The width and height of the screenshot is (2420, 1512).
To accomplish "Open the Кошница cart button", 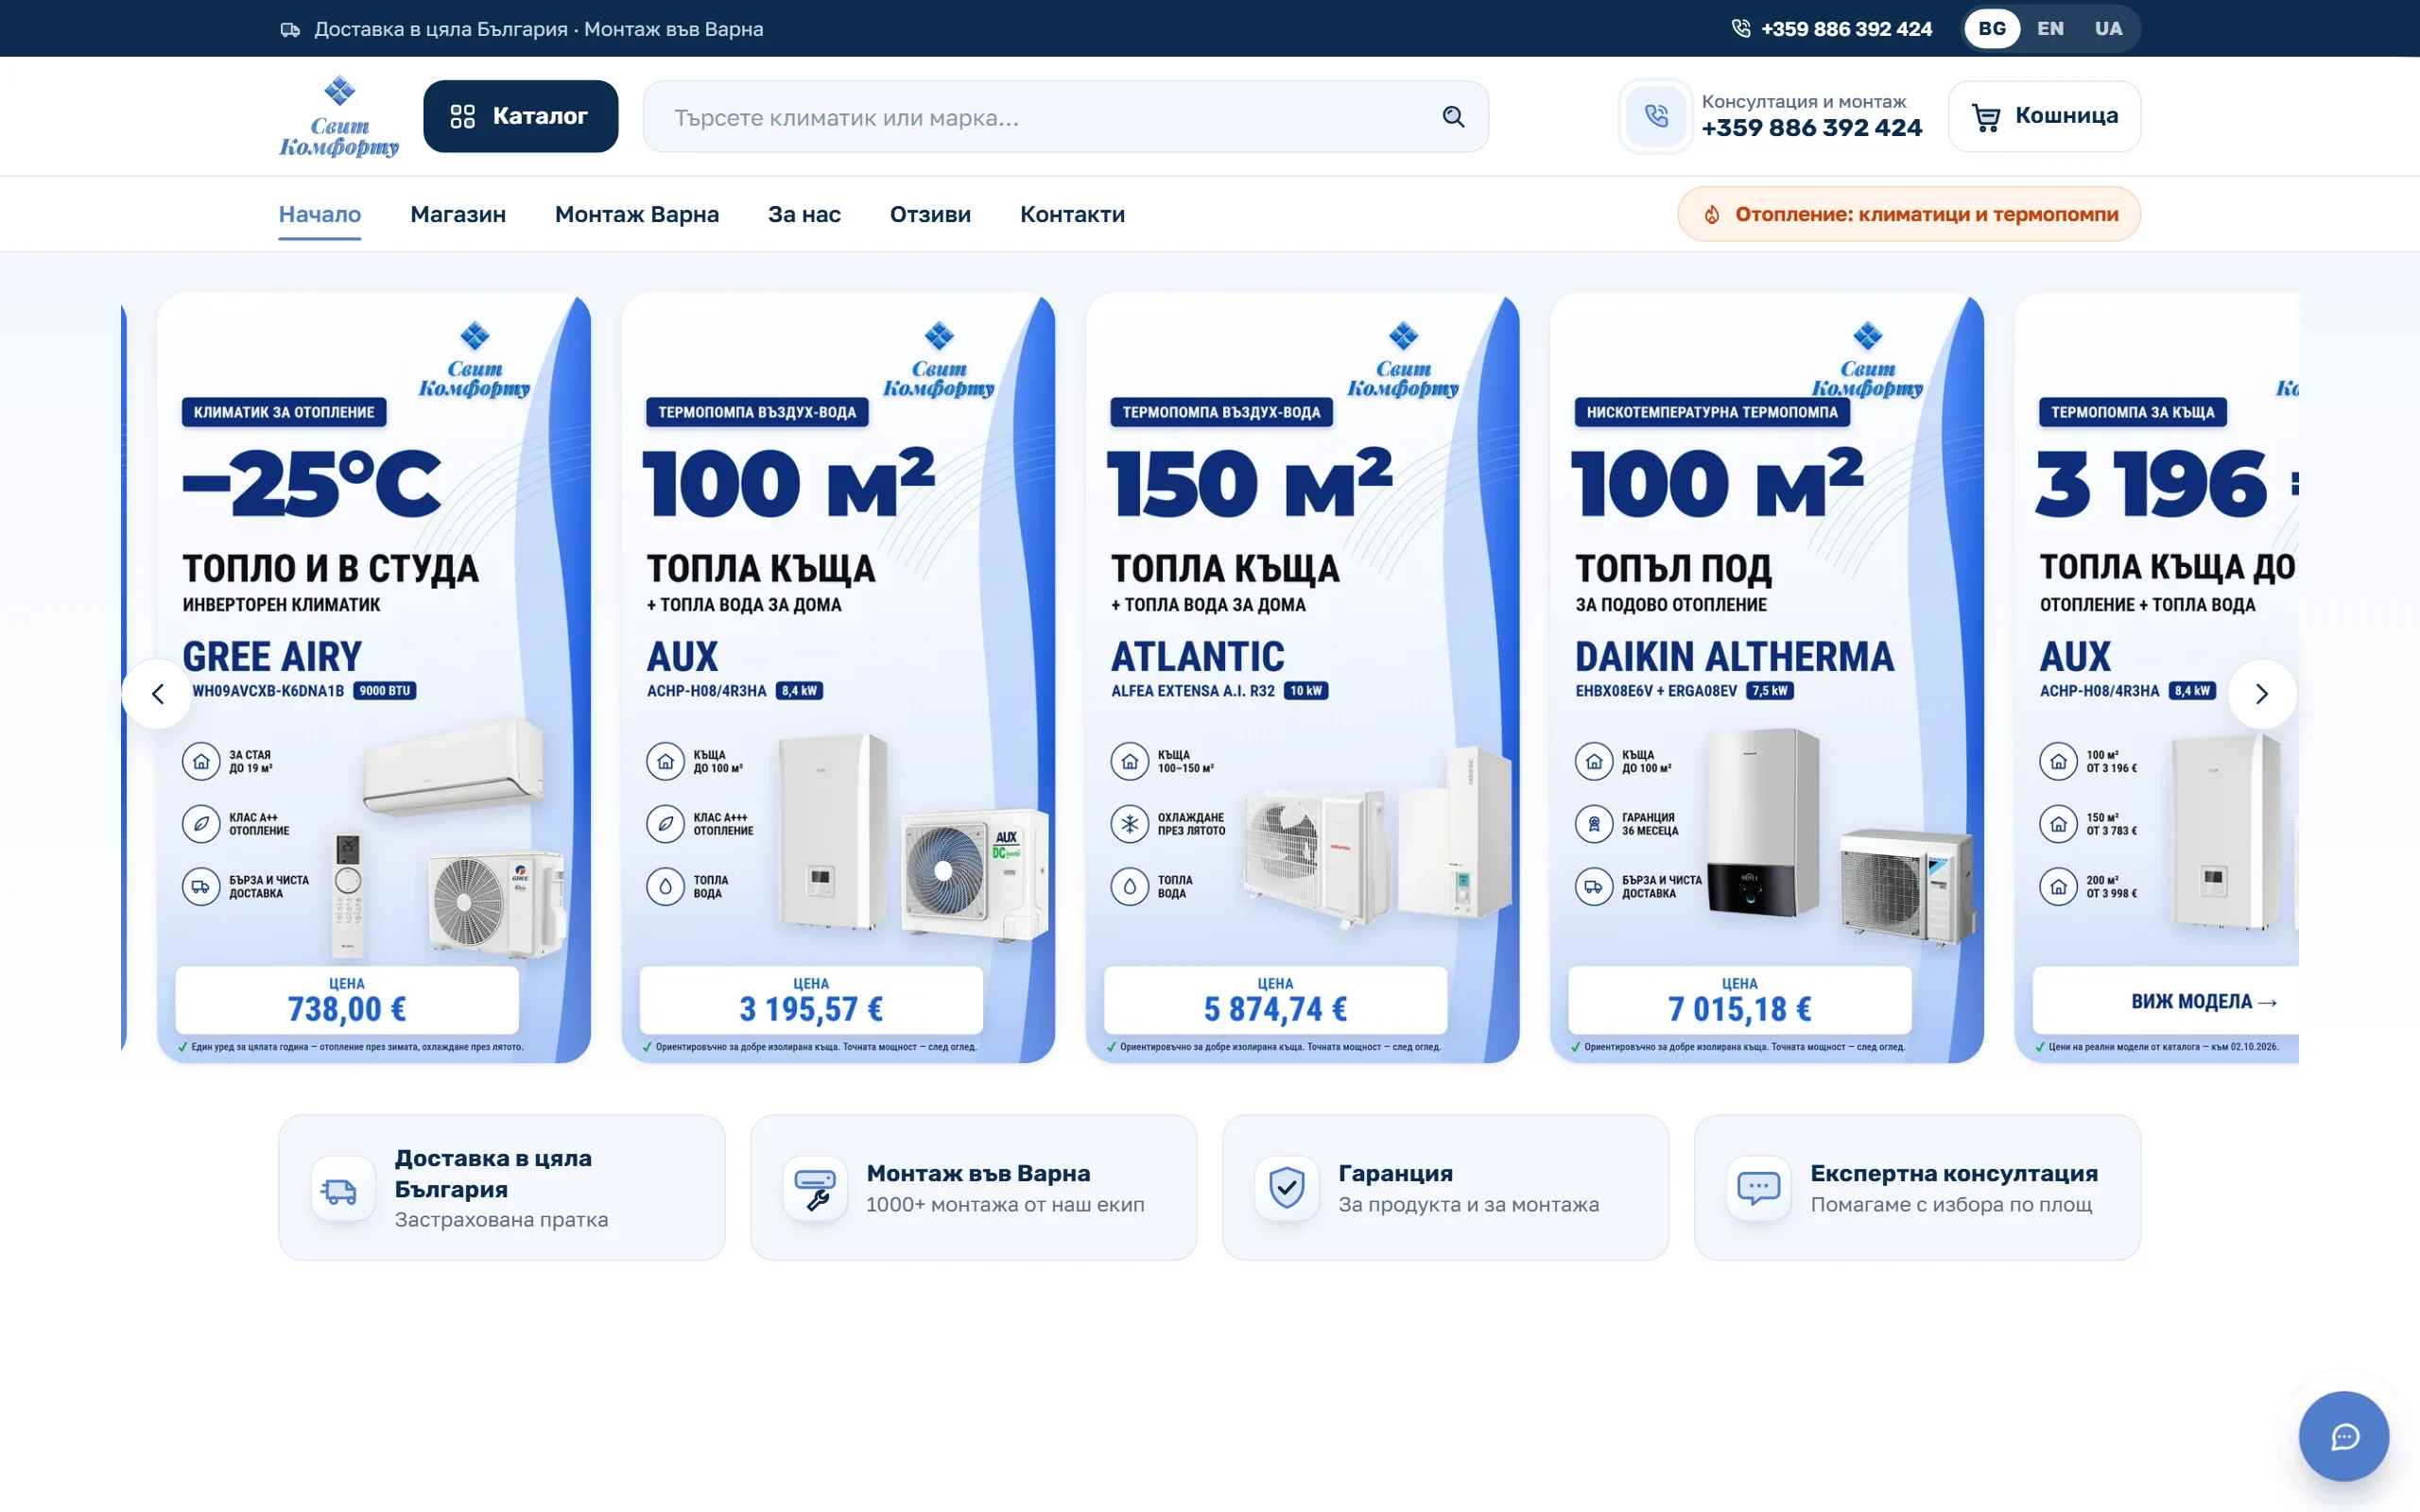I will click(x=2044, y=116).
